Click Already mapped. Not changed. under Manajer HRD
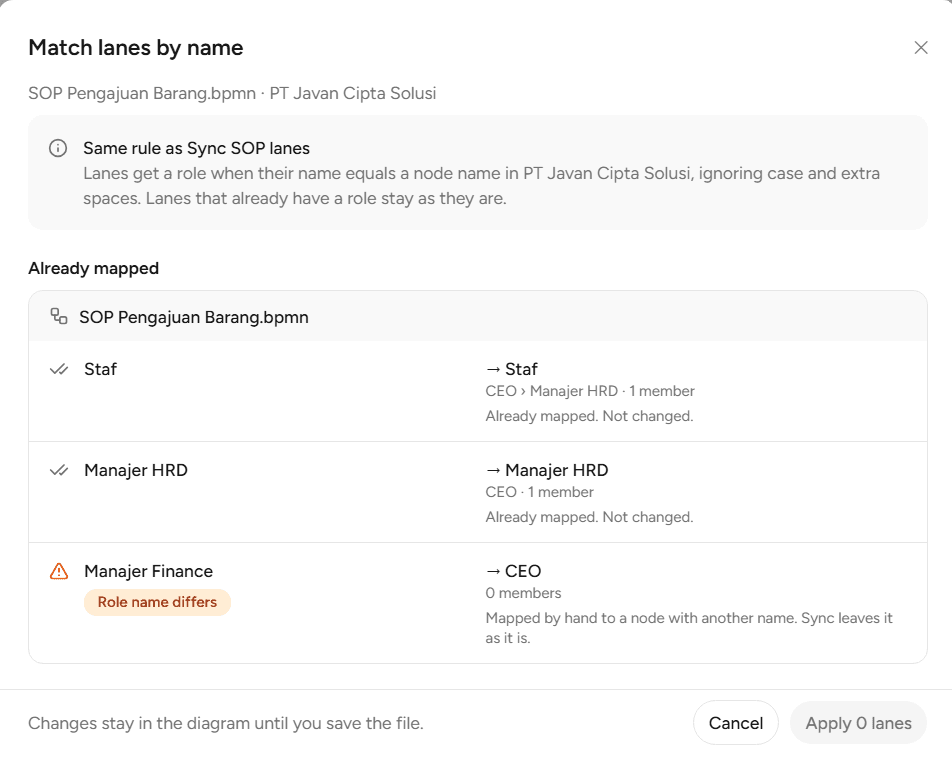952x765 pixels. [590, 517]
